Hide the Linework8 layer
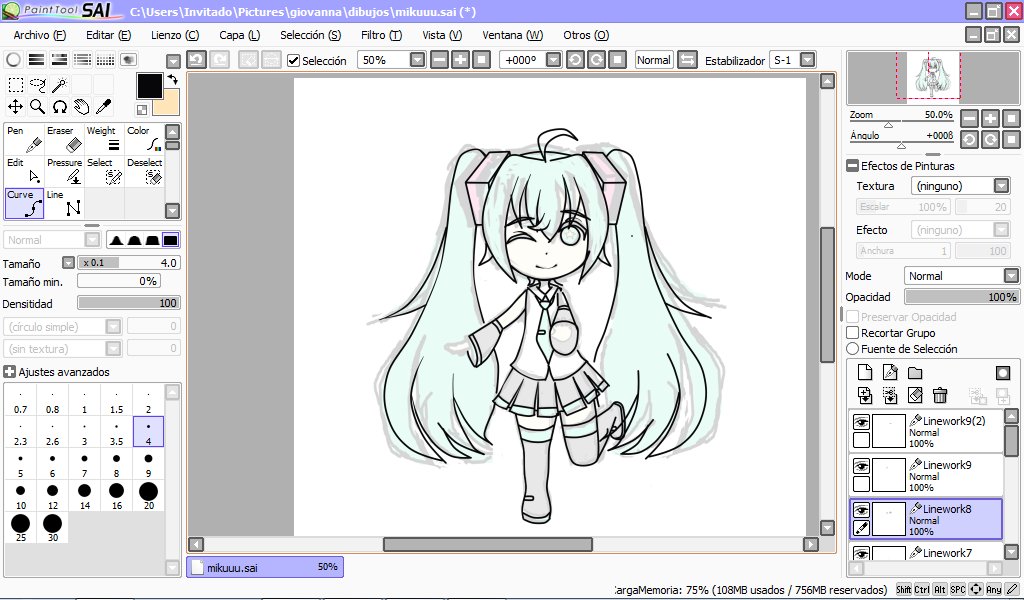This screenshot has width=1024, height=600. (861, 511)
